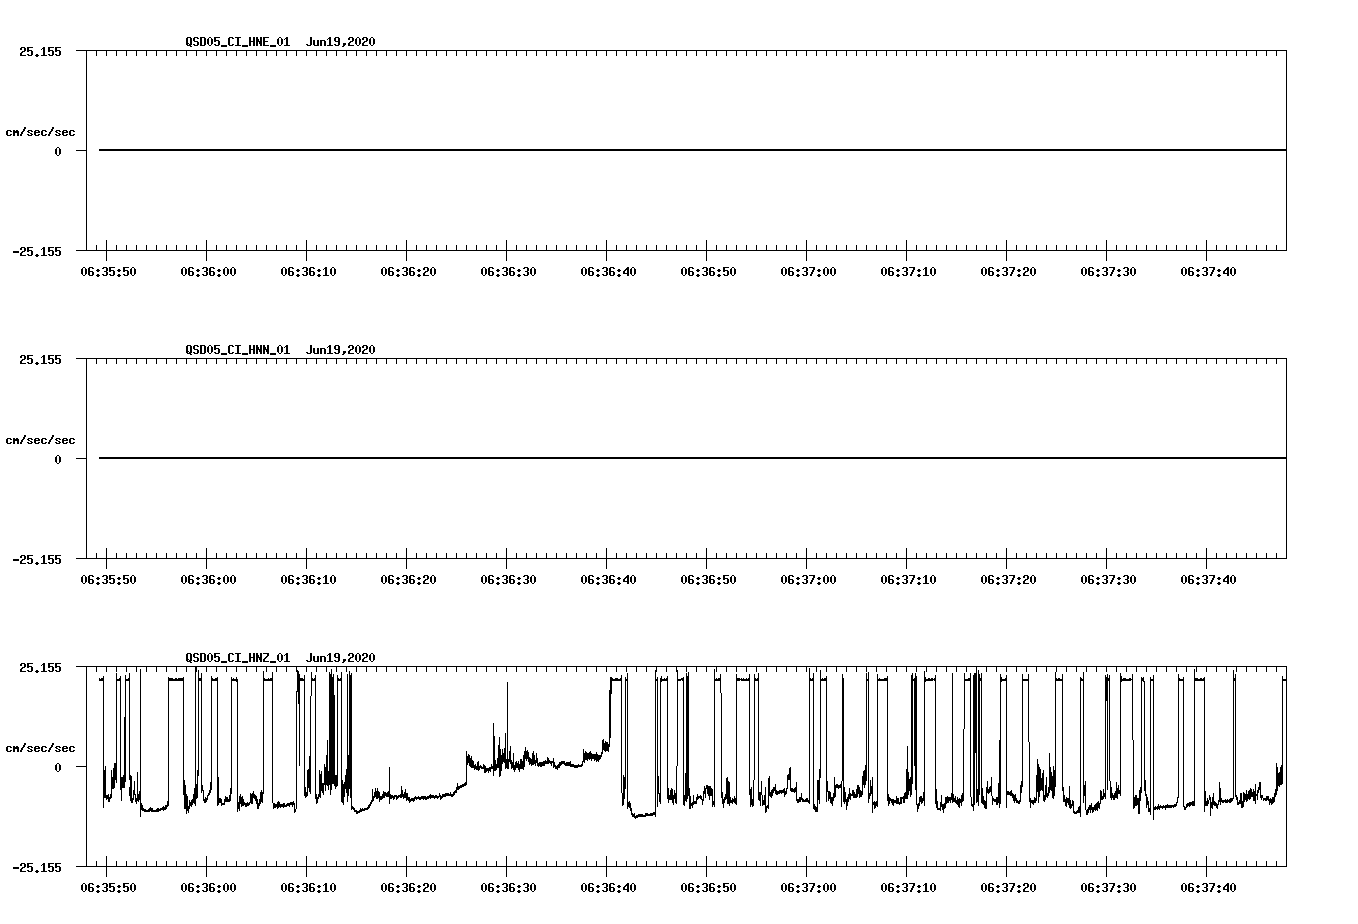The image size is (1358, 924).
Task: Click 06:37:10 time label under HNE plot
Action: point(908,272)
